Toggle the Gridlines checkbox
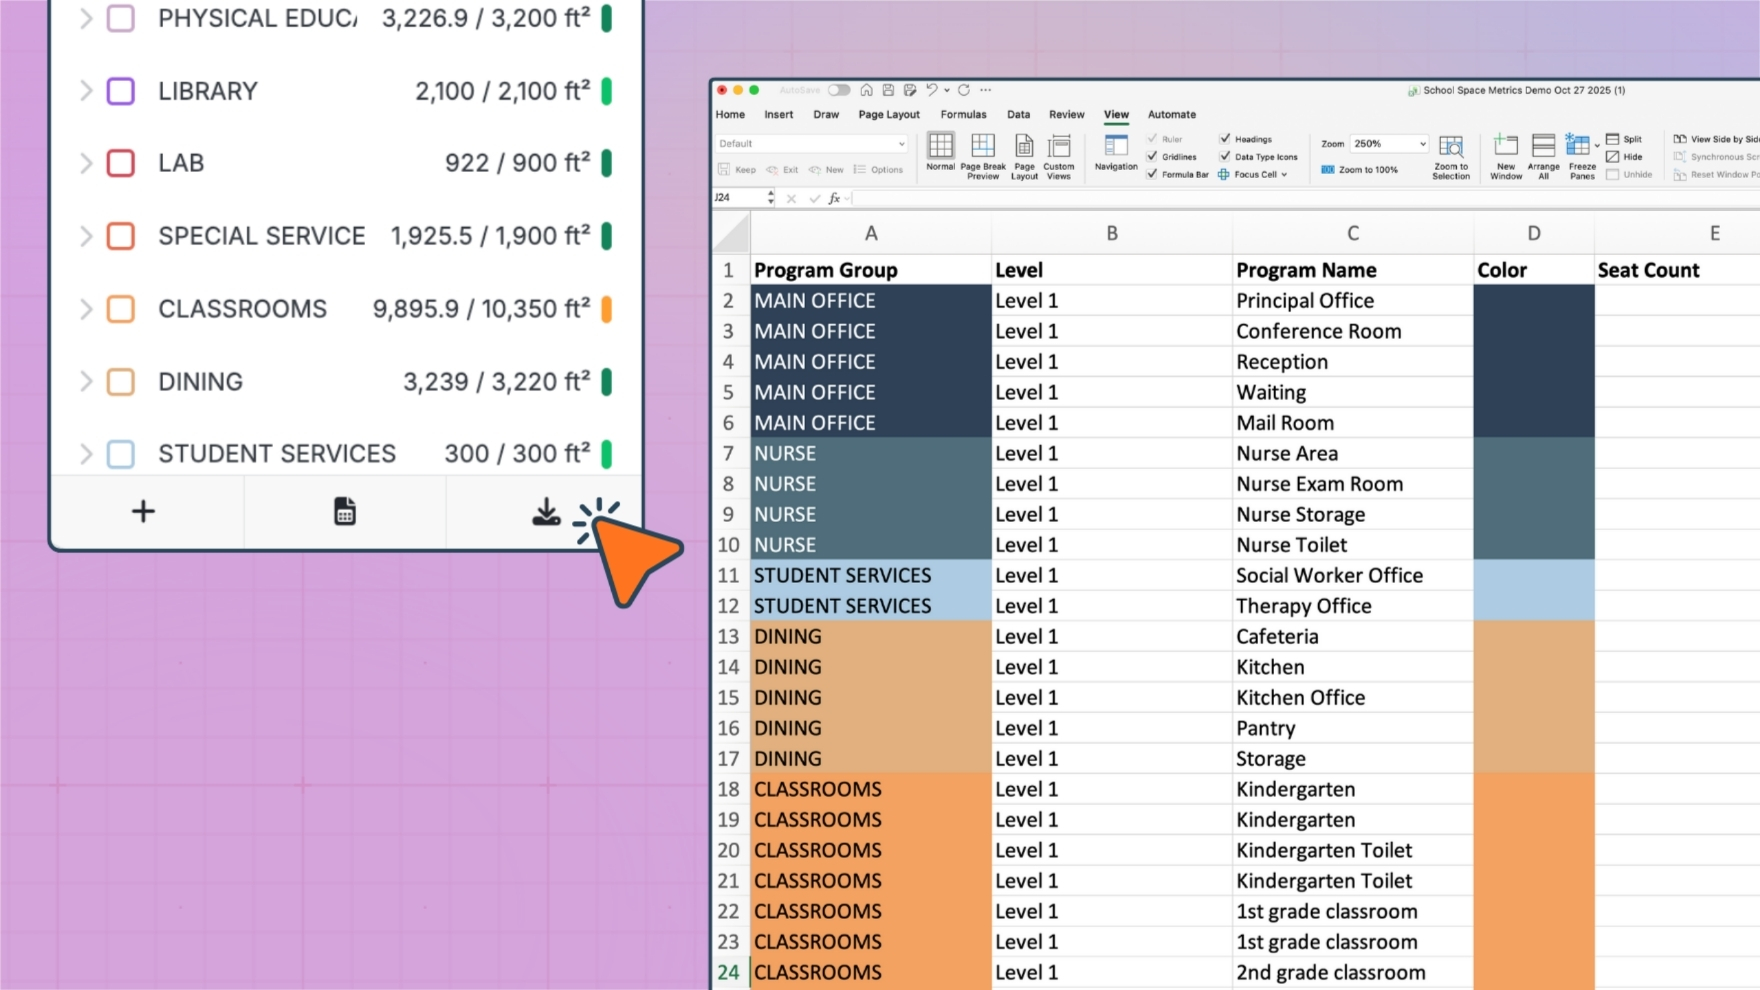Image resolution: width=1760 pixels, height=990 pixels. tap(1153, 157)
